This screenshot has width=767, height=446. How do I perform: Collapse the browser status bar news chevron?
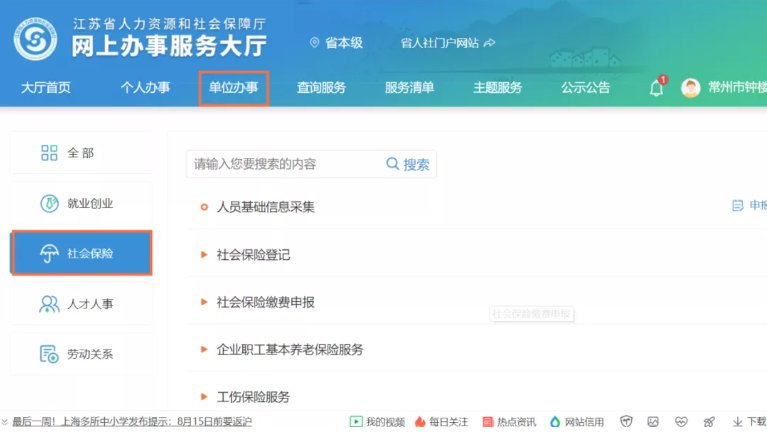(4, 422)
